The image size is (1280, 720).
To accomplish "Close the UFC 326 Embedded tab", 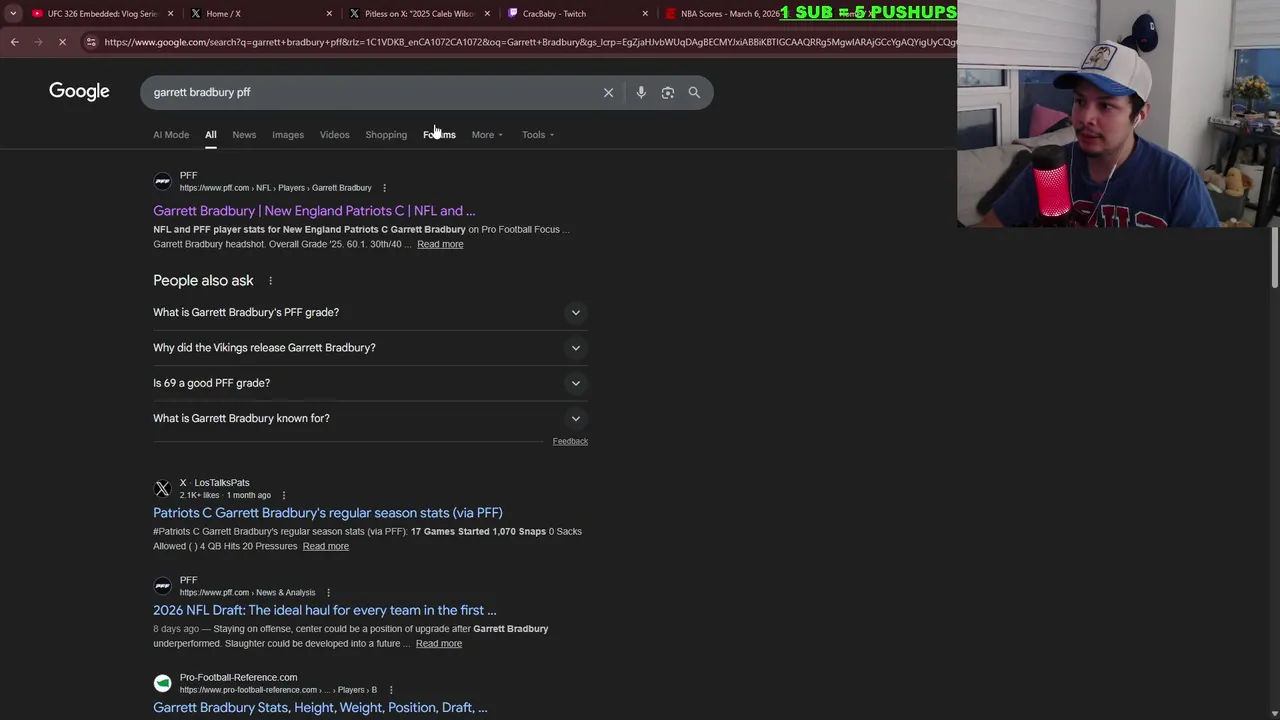I will click(171, 14).
